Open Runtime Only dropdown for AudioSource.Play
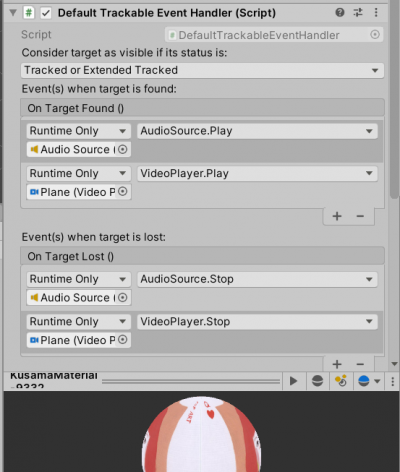The image size is (400, 472). click(79, 131)
